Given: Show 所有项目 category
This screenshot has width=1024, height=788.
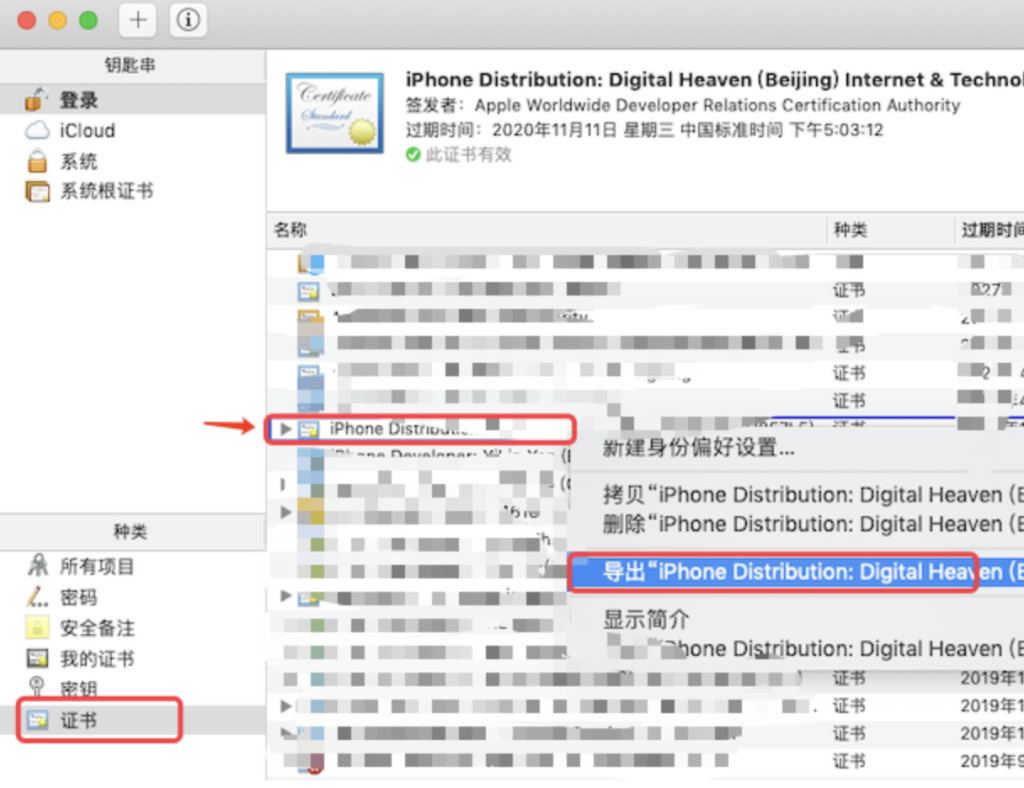Looking at the screenshot, I should point(133,566).
